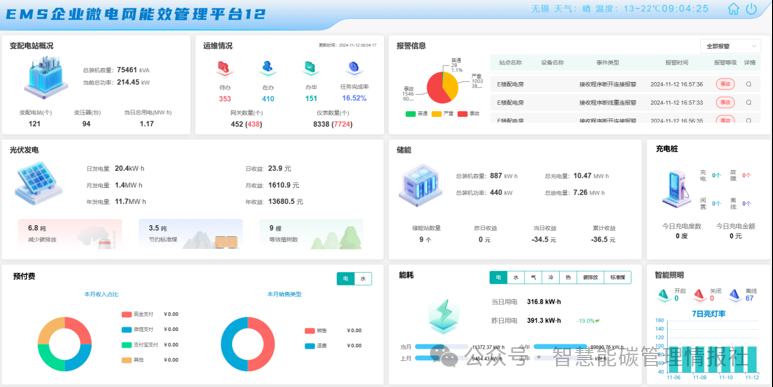Click the 减少碳排放 card
The image size is (773, 387).
[70, 234]
